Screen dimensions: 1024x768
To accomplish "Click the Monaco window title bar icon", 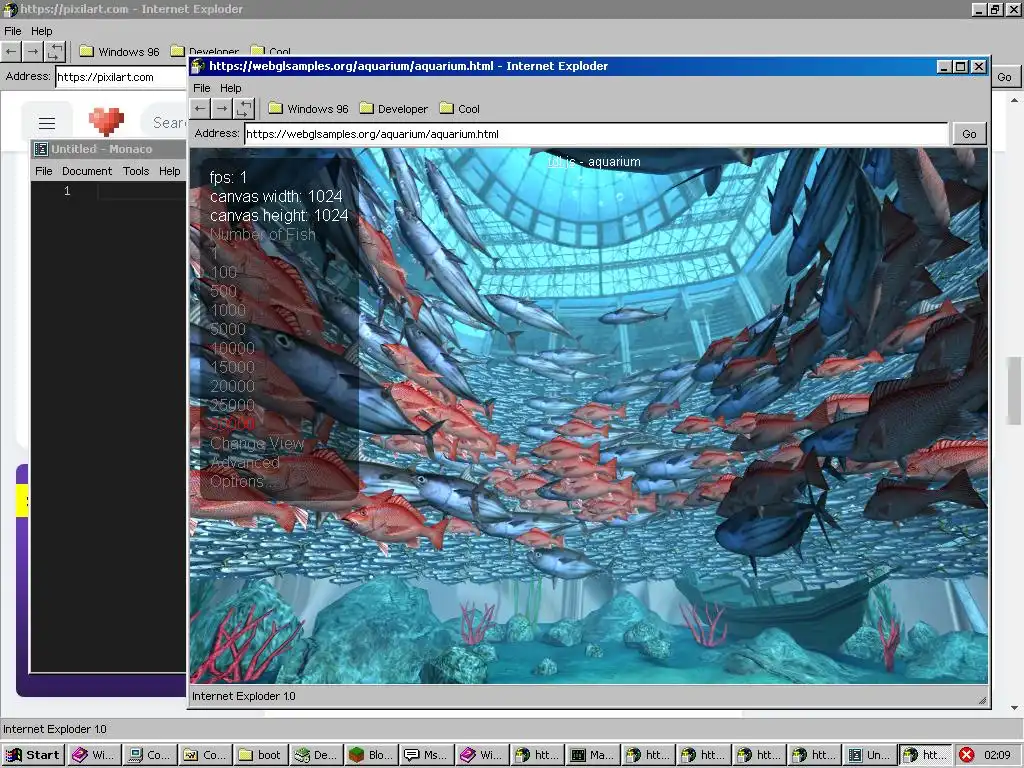I will pos(41,149).
